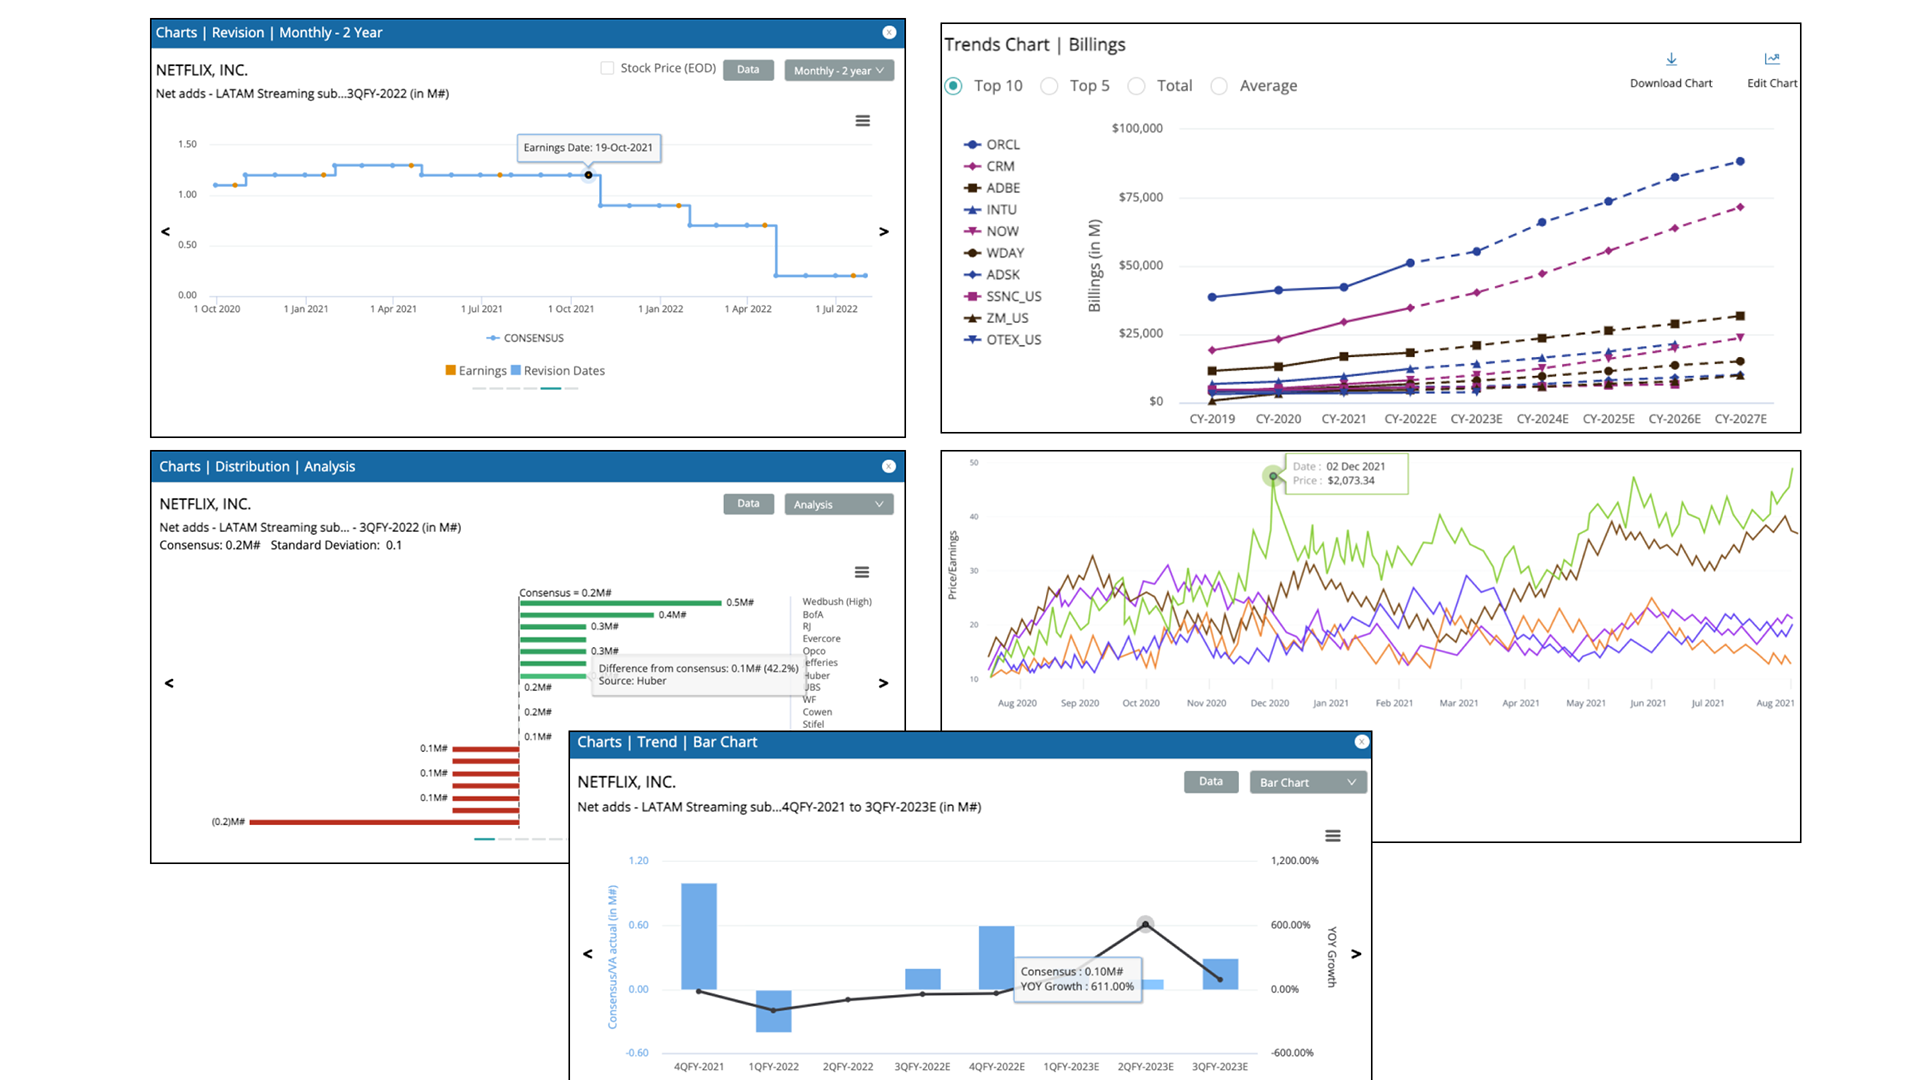1920x1080 pixels.
Task: Go to previous in Distribution chart
Action: tap(169, 684)
